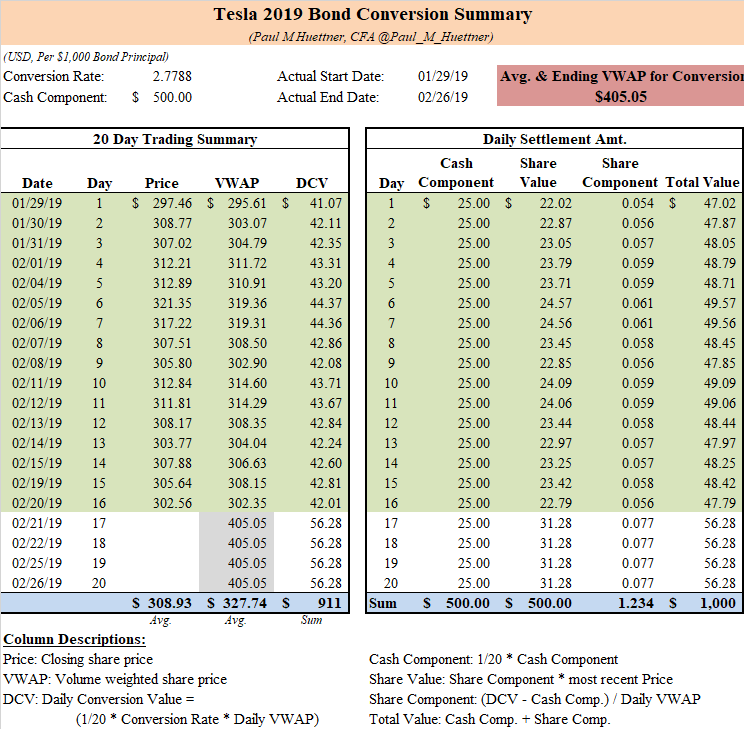
Task: Select the 'Total Value' column header
Action: pyautogui.click(x=702, y=182)
